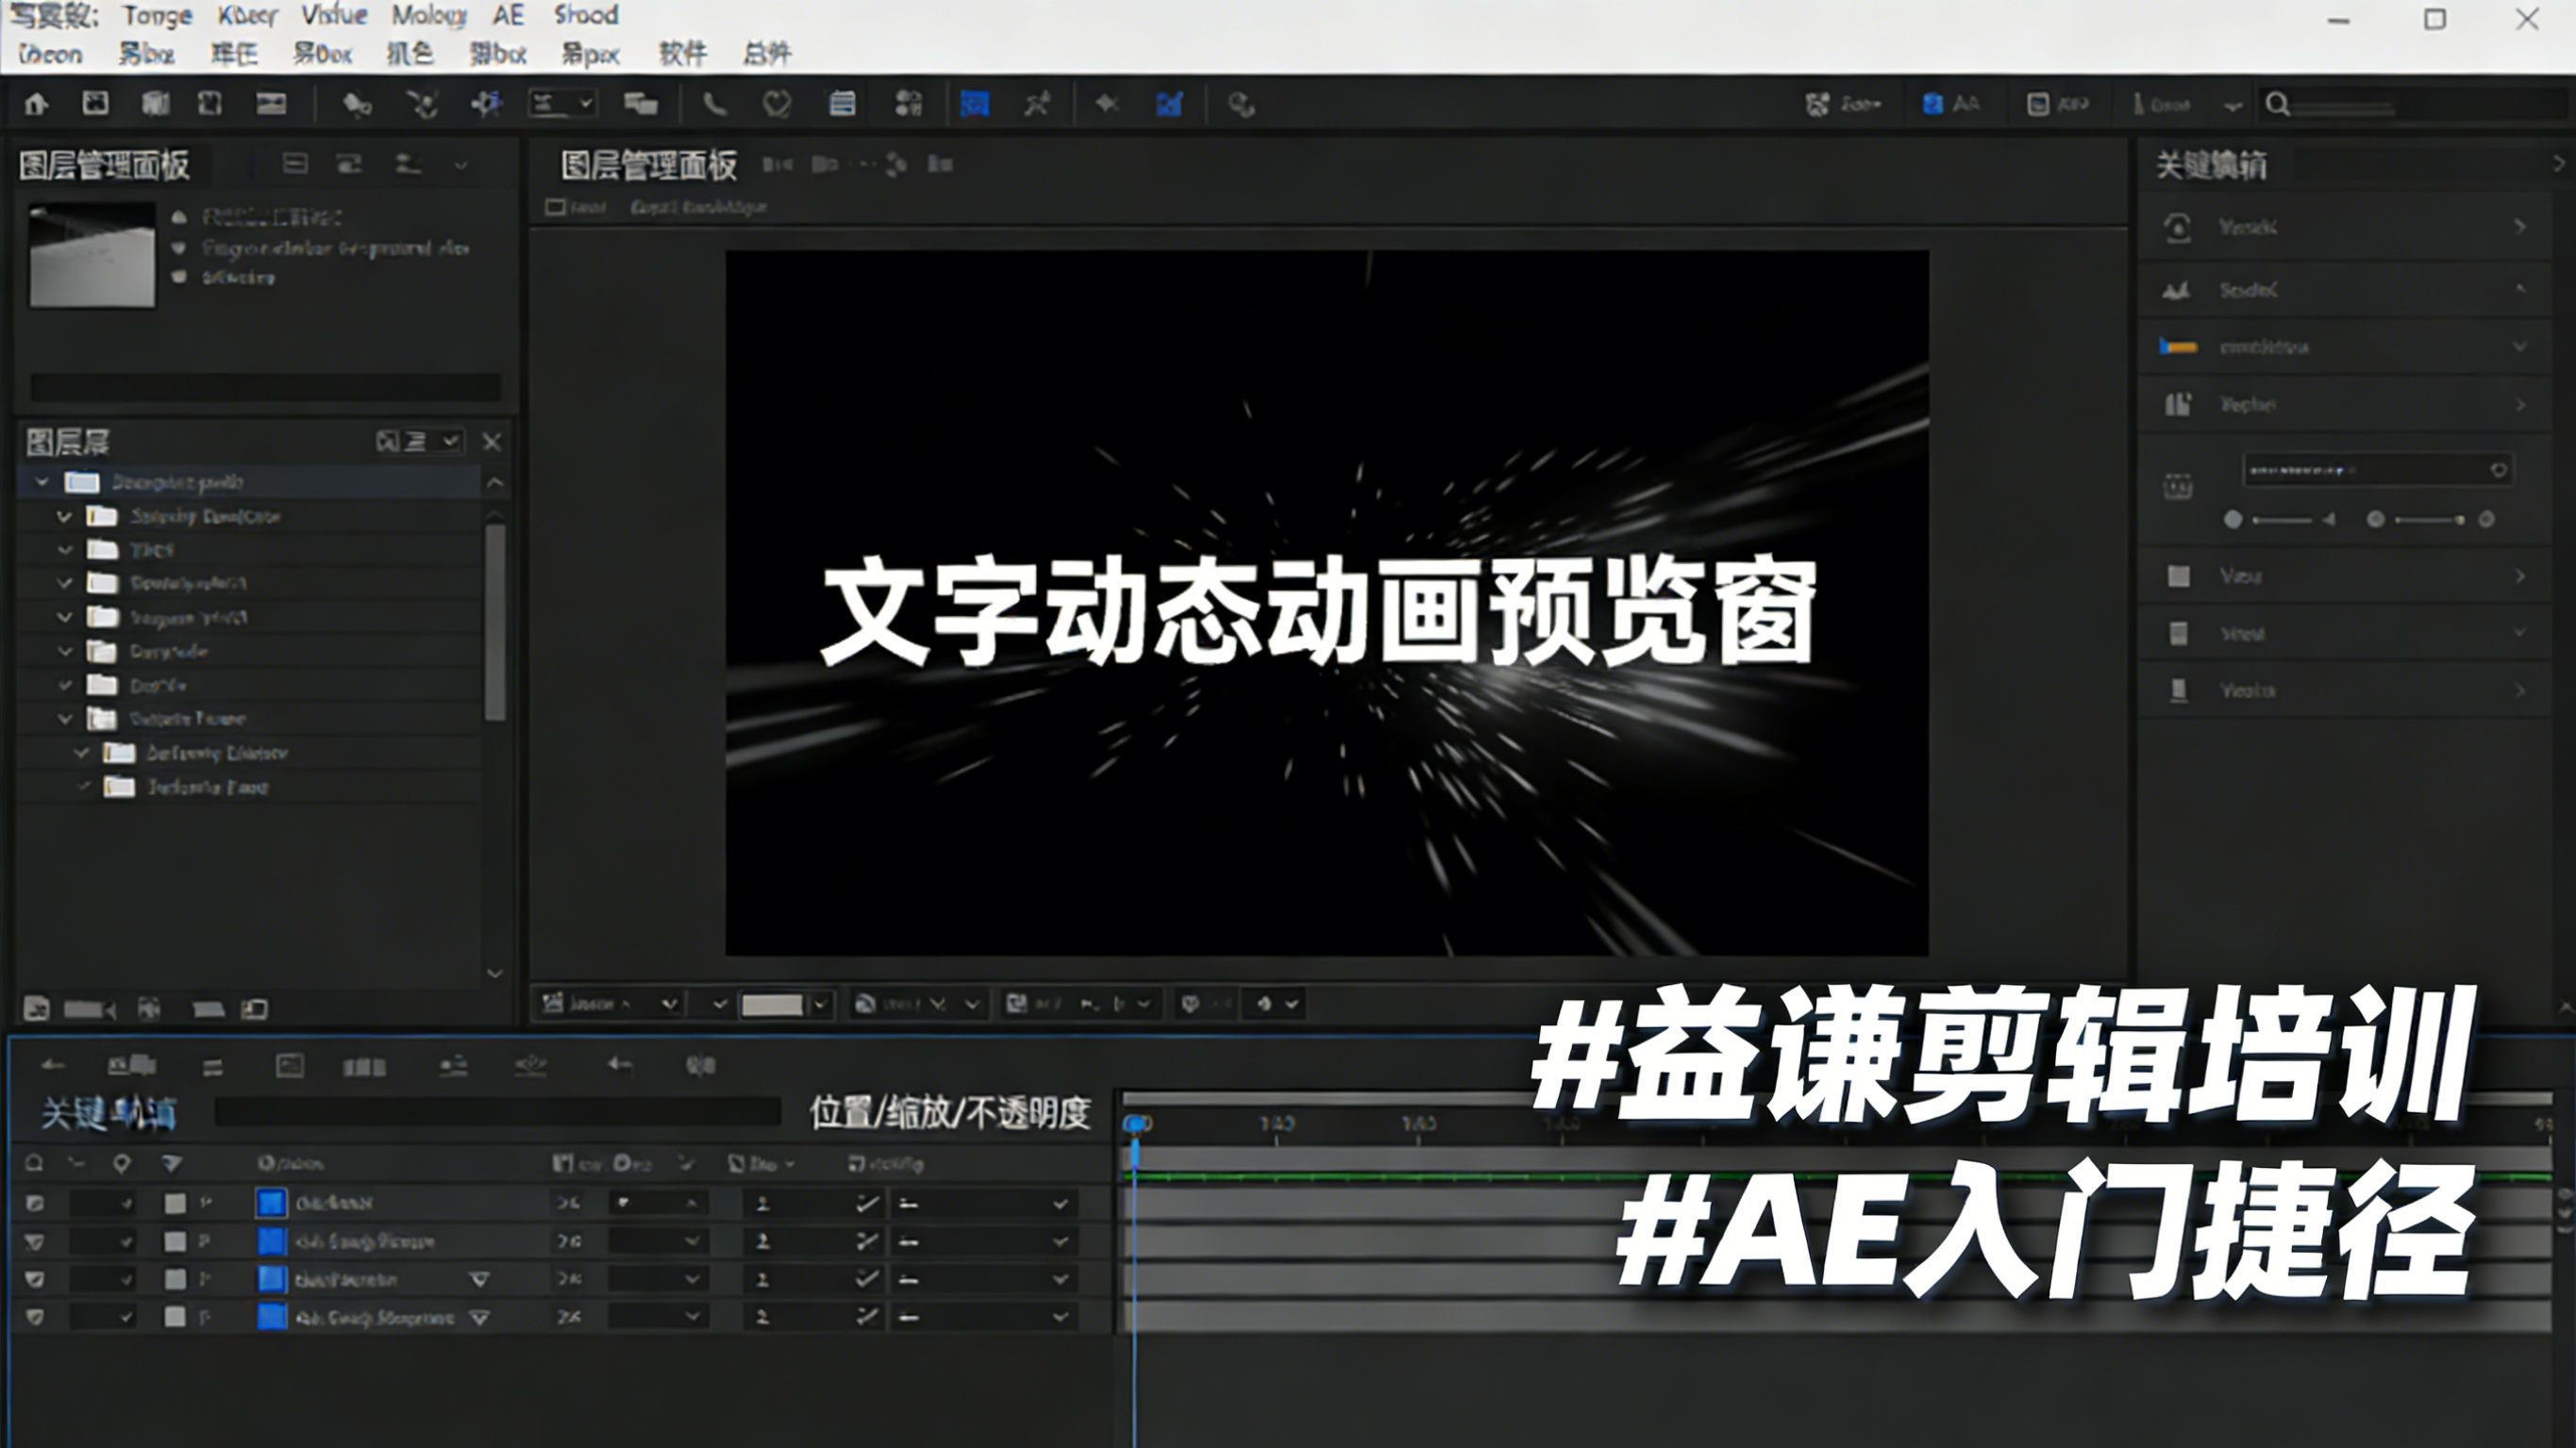
Task: Click the heart-shaped toolbar icon
Action: [777, 104]
